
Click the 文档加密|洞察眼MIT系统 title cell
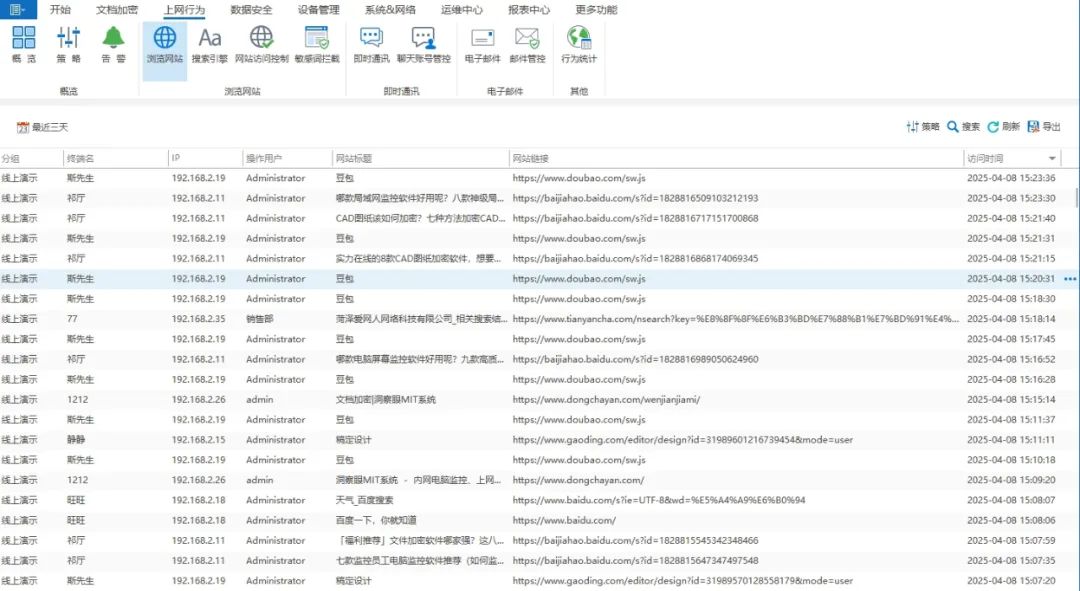coord(385,400)
